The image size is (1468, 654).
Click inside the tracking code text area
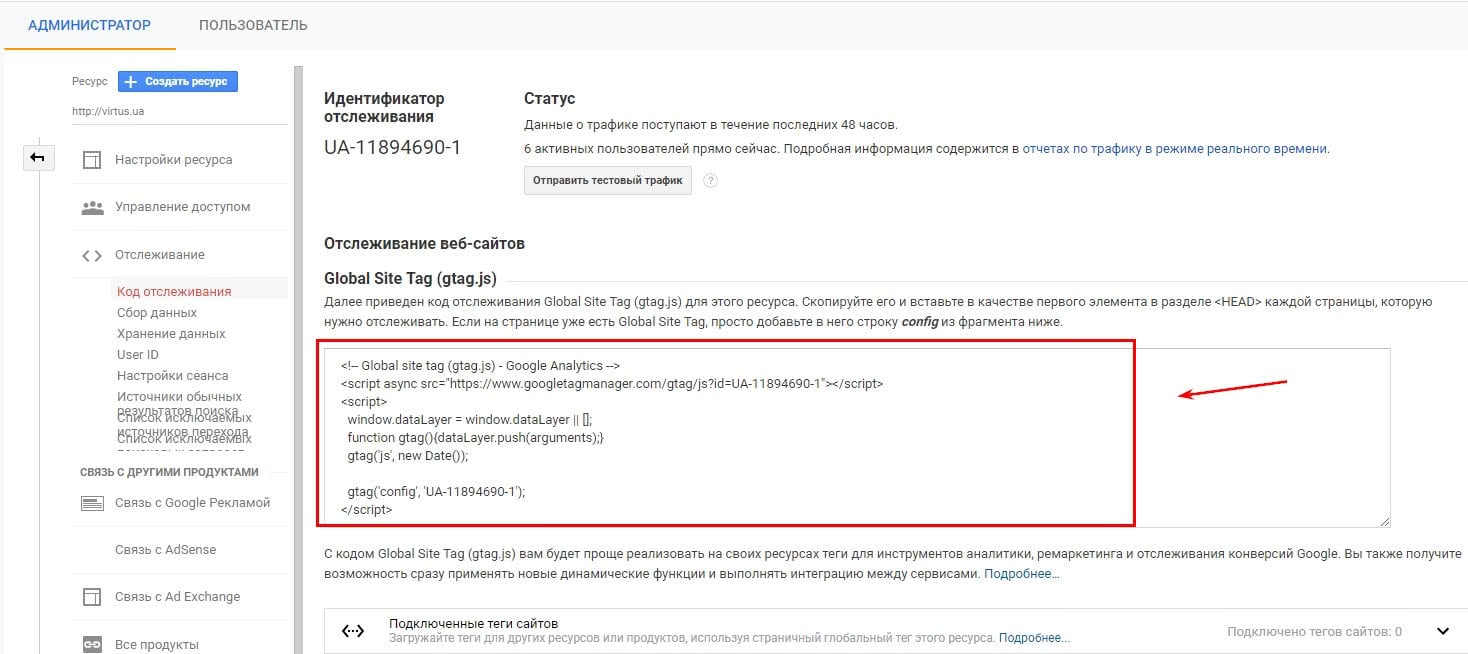855,437
